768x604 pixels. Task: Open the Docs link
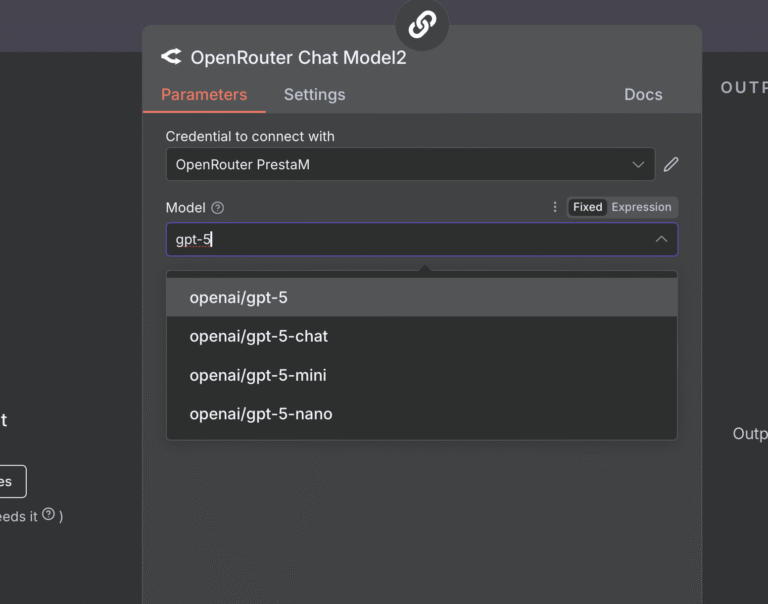pyautogui.click(x=643, y=95)
